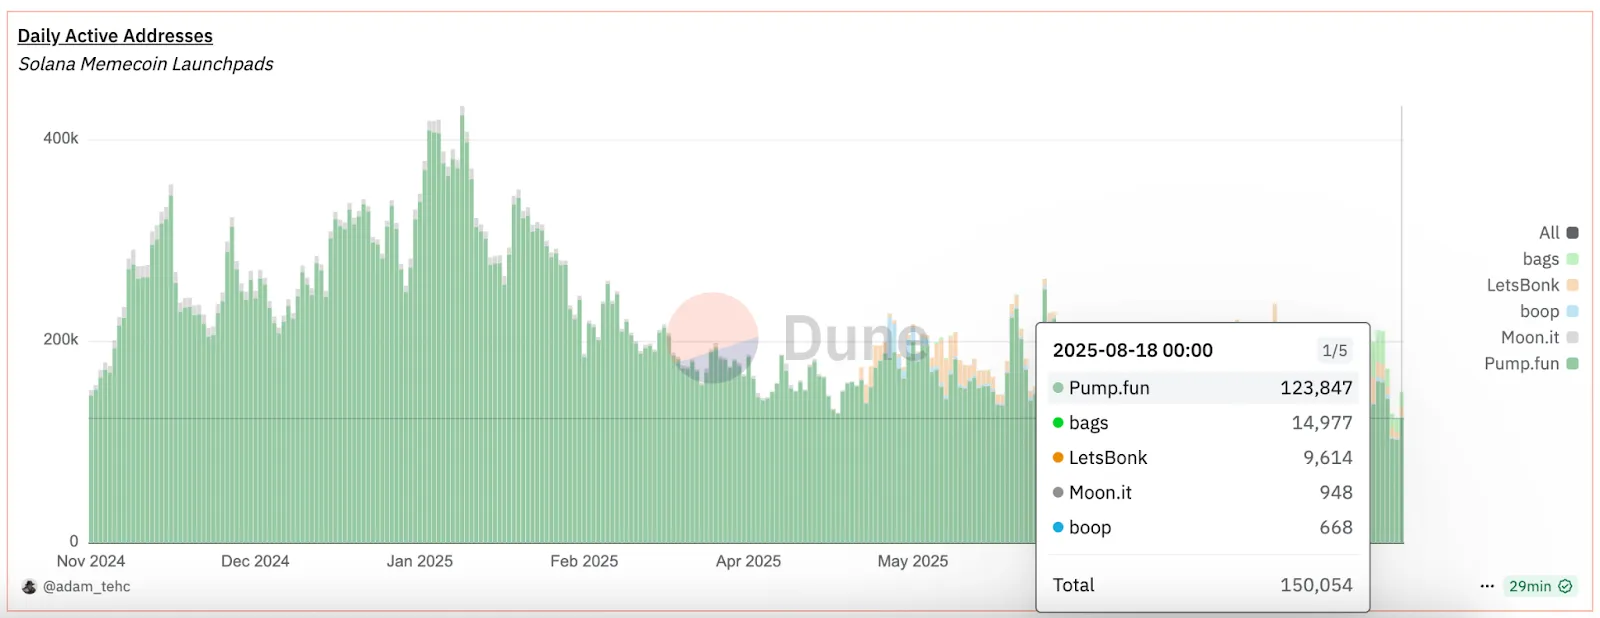Click the Dune logo watermark circle
The image size is (1600, 618).
point(712,338)
